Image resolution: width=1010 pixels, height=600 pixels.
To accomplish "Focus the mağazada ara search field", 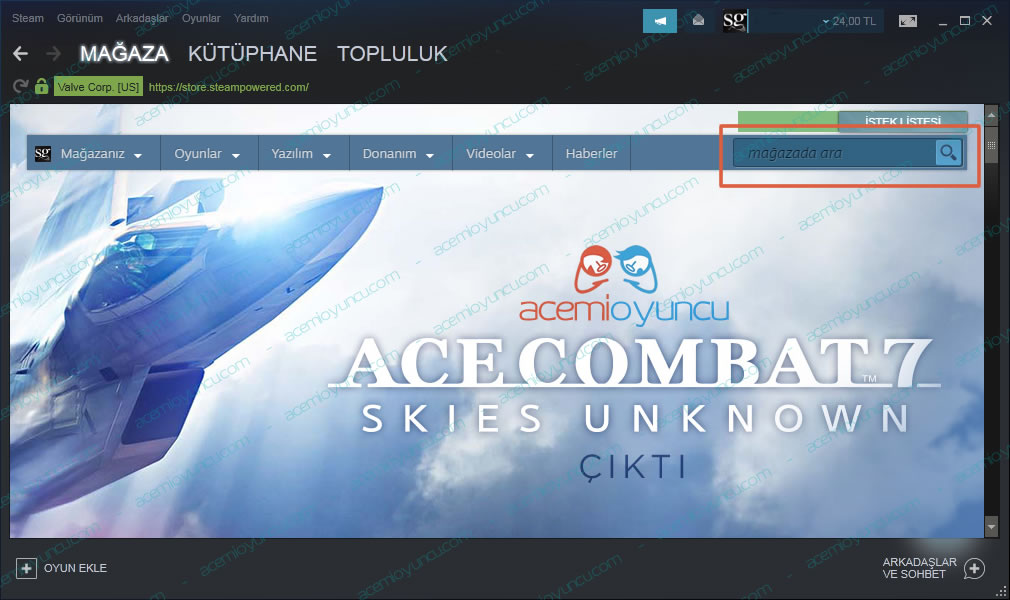I will (834, 153).
